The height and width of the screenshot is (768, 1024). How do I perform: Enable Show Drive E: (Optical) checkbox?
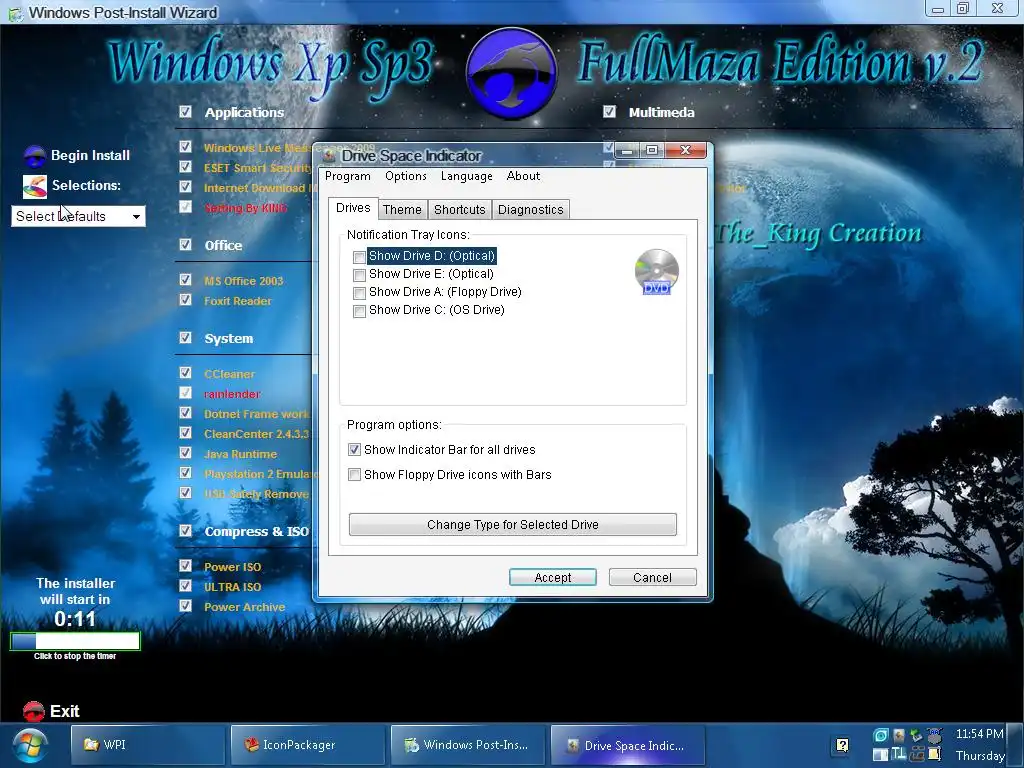tap(359, 275)
